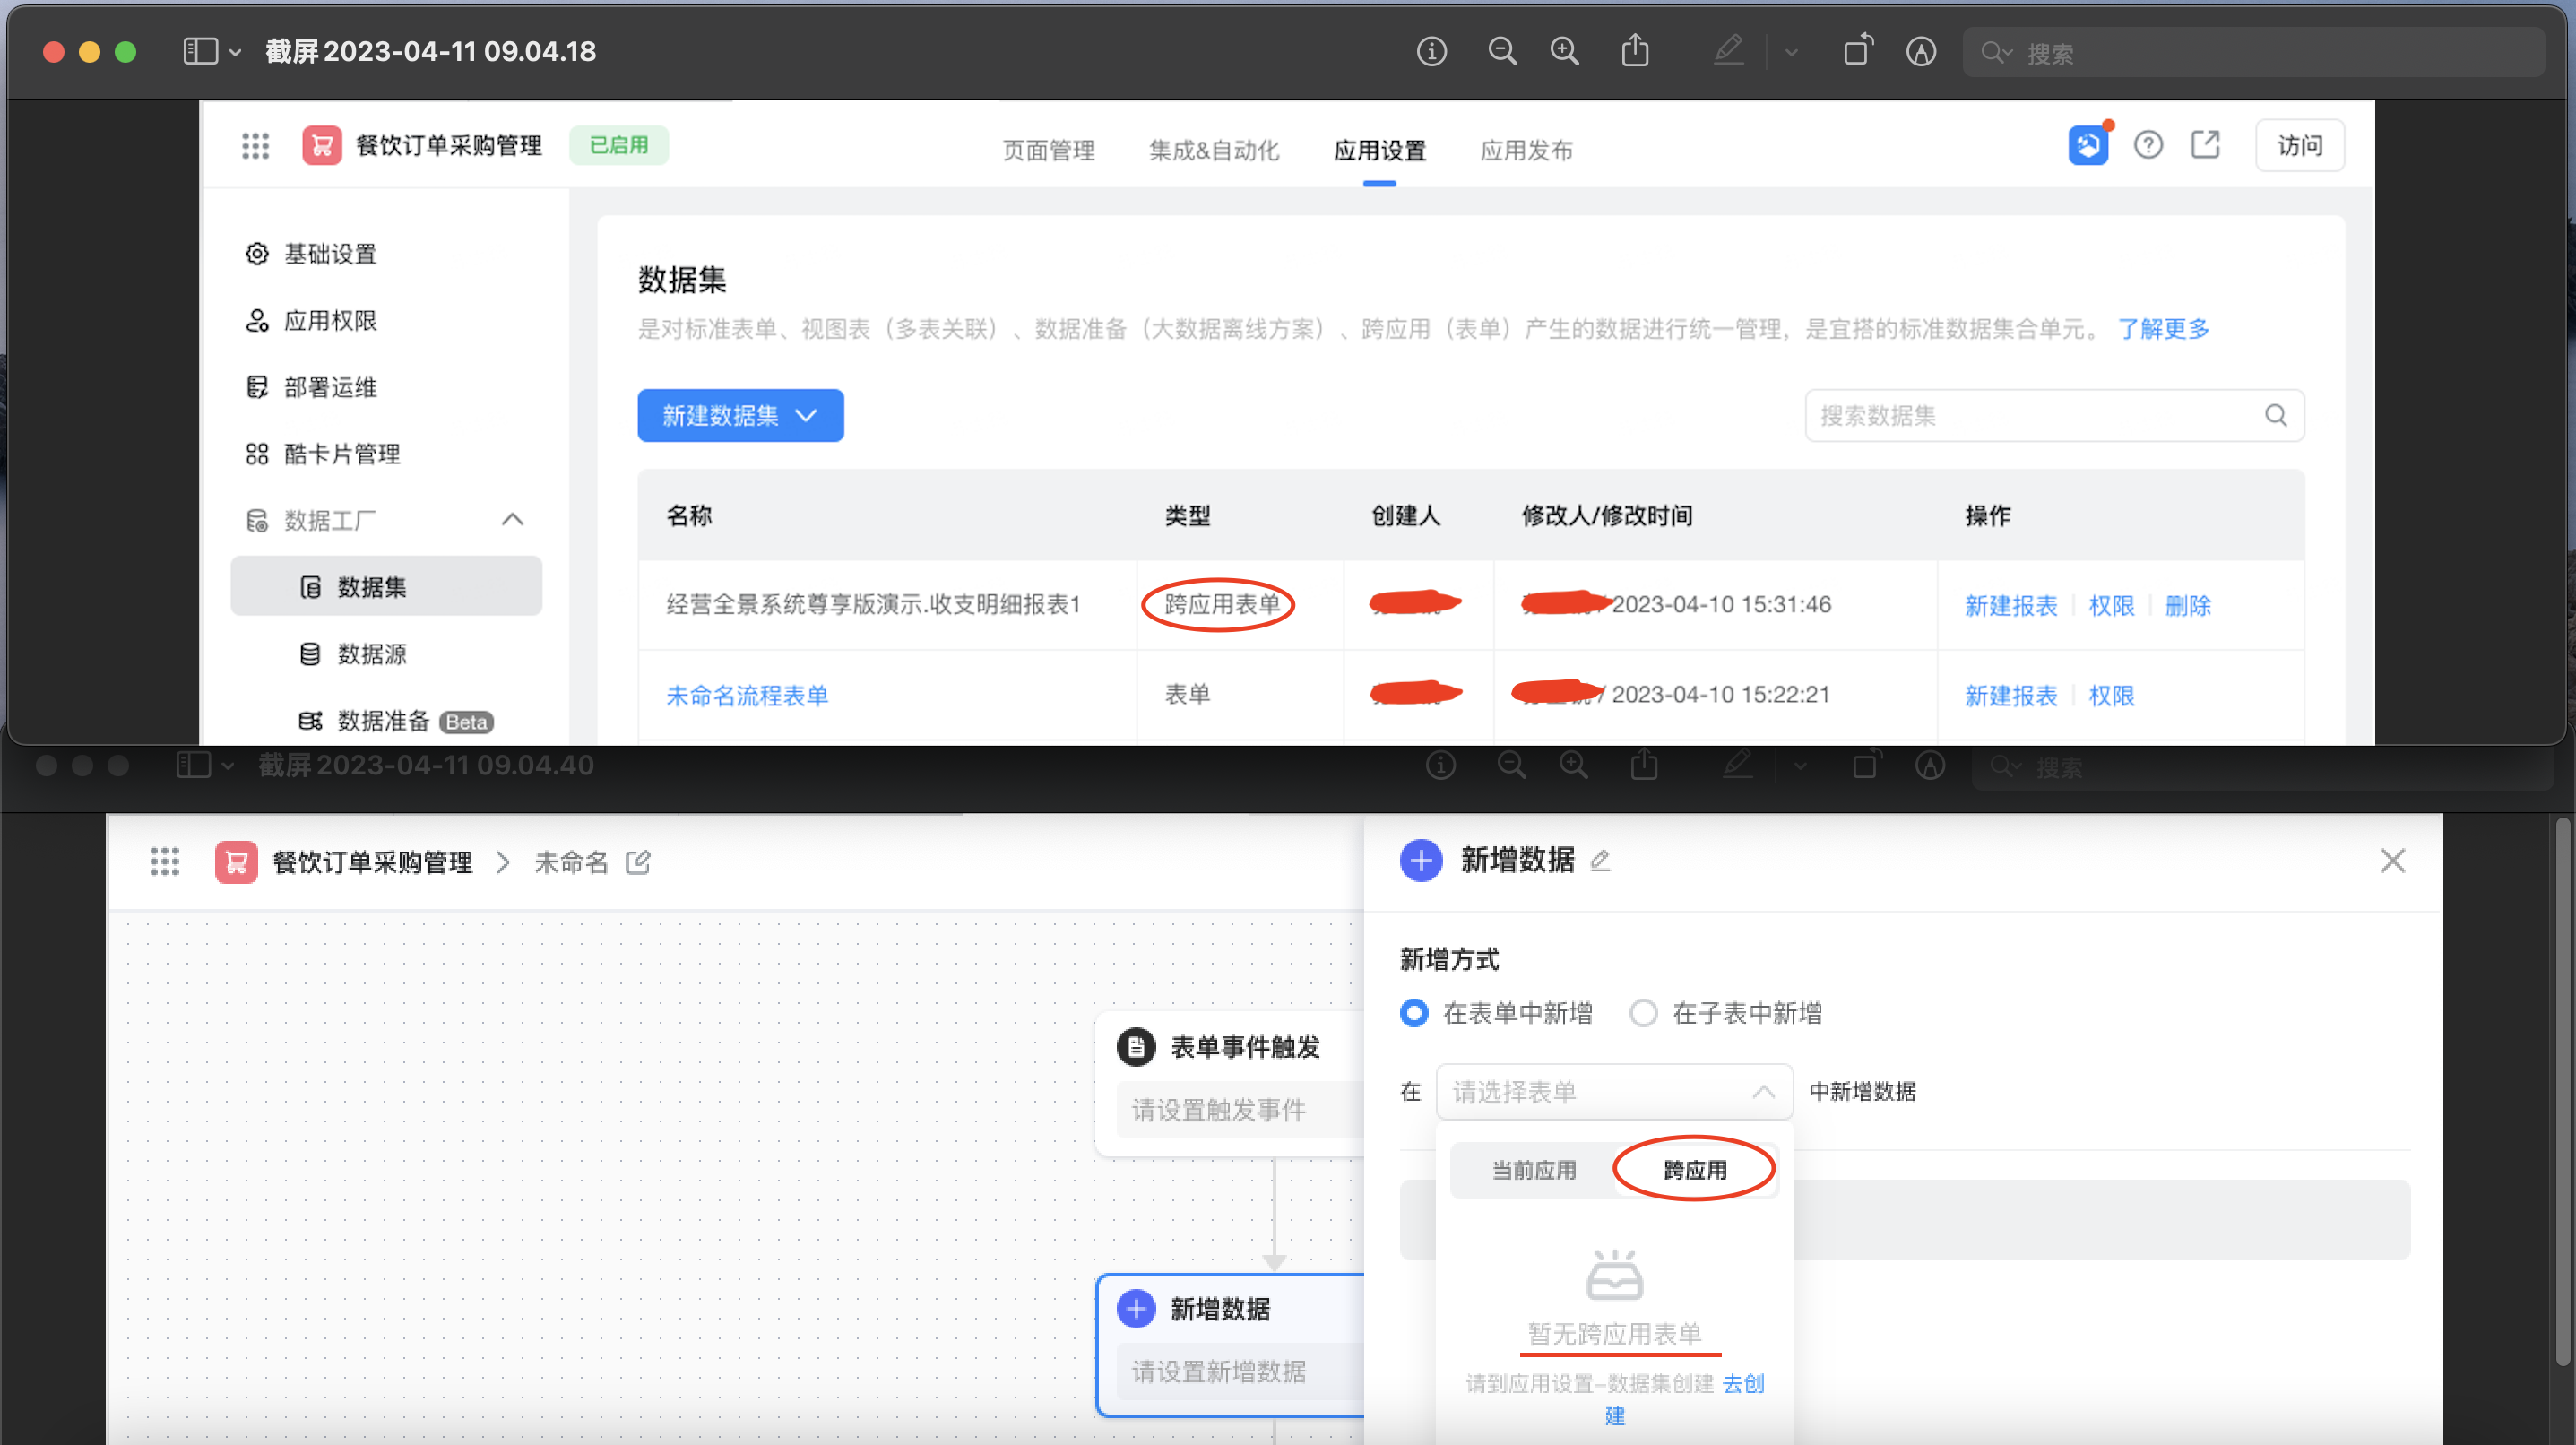
Task: Show image info in front Preview window
Action: [1431, 51]
